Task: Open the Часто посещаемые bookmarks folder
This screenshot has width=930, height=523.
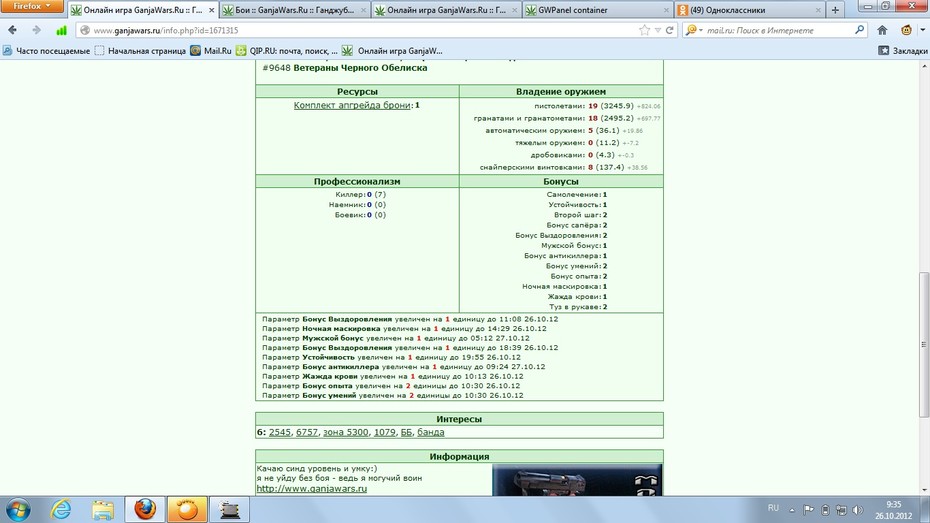Action: coord(46,51)
